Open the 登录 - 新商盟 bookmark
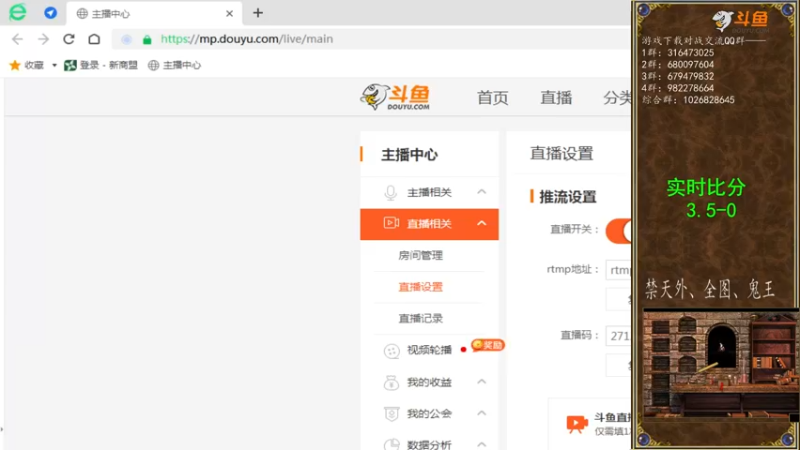 tap(101, 65)
